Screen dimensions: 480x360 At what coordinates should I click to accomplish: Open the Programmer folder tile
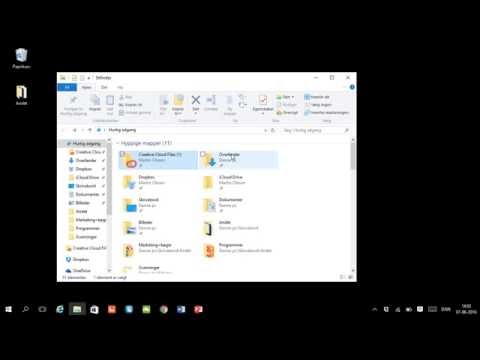point(238,250)
